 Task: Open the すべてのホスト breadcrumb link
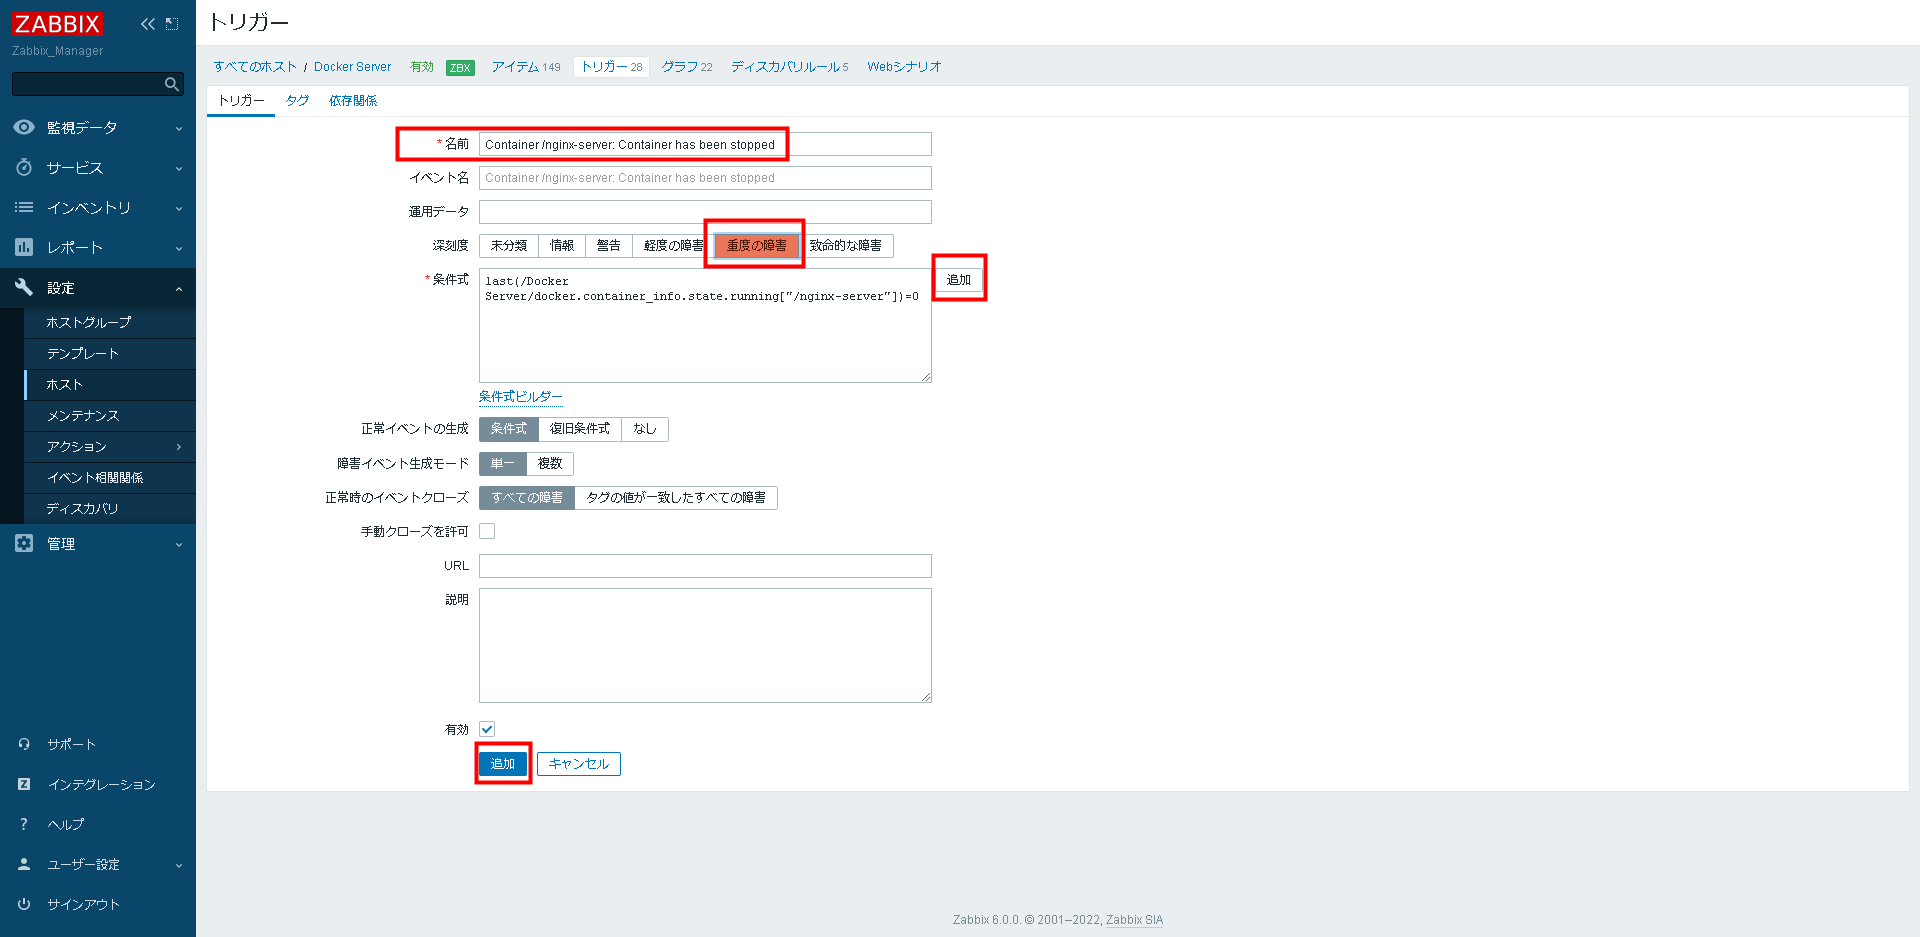coord(255,67)
